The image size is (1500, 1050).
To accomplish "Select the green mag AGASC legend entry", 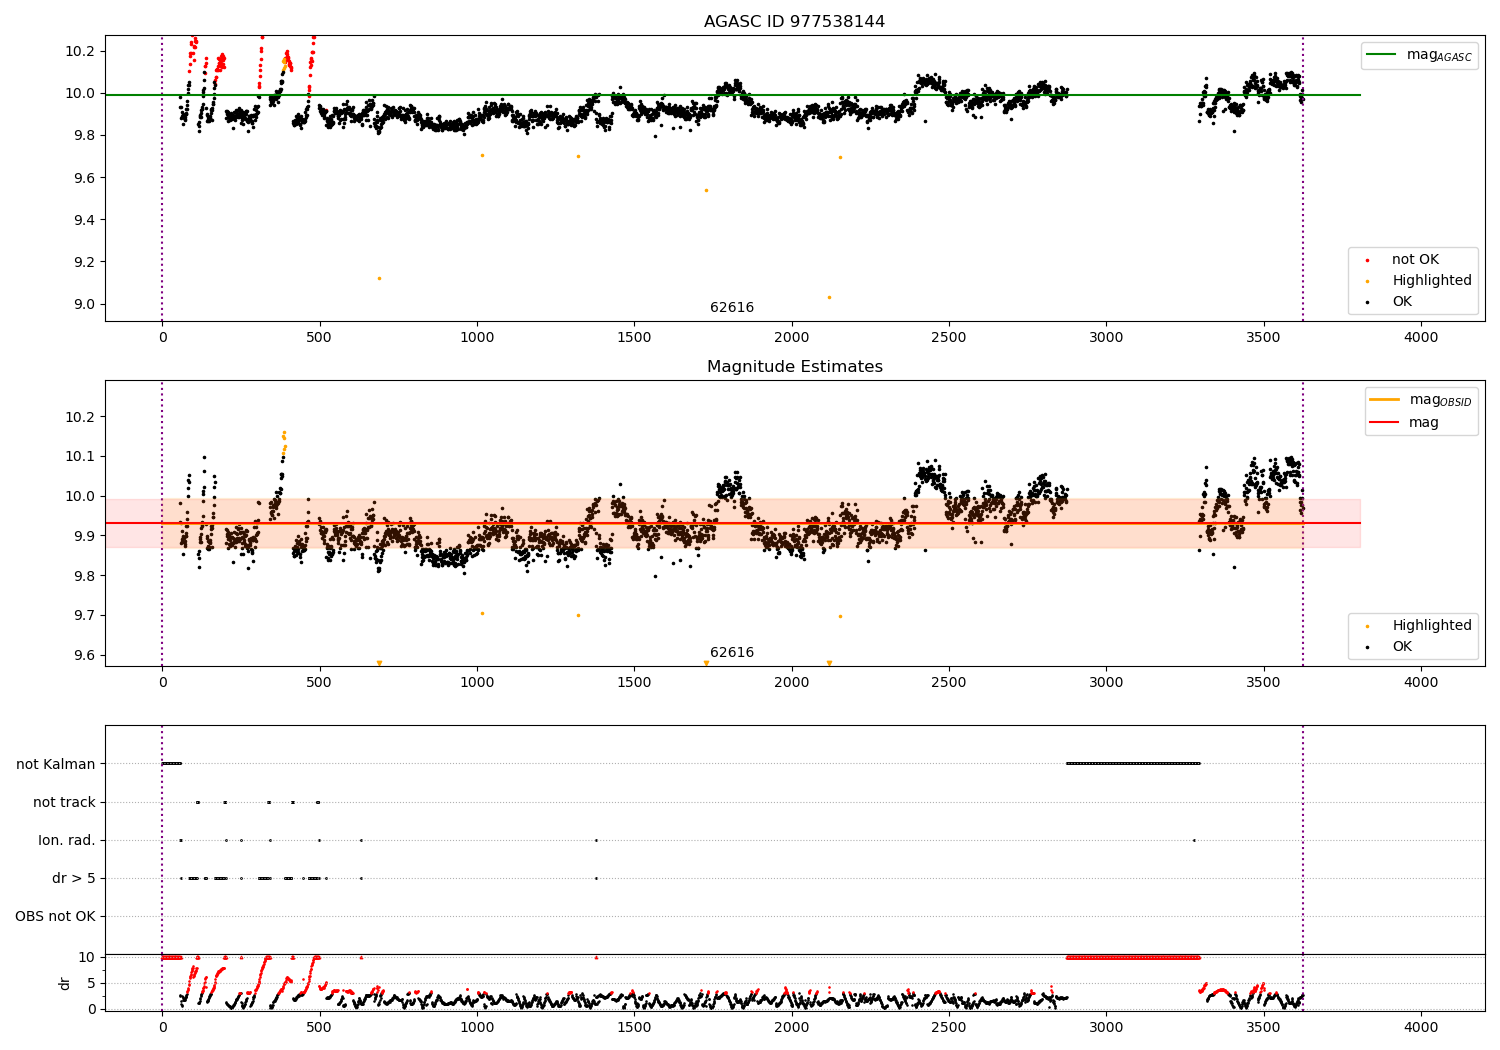I will click(x=1419, y=55).
